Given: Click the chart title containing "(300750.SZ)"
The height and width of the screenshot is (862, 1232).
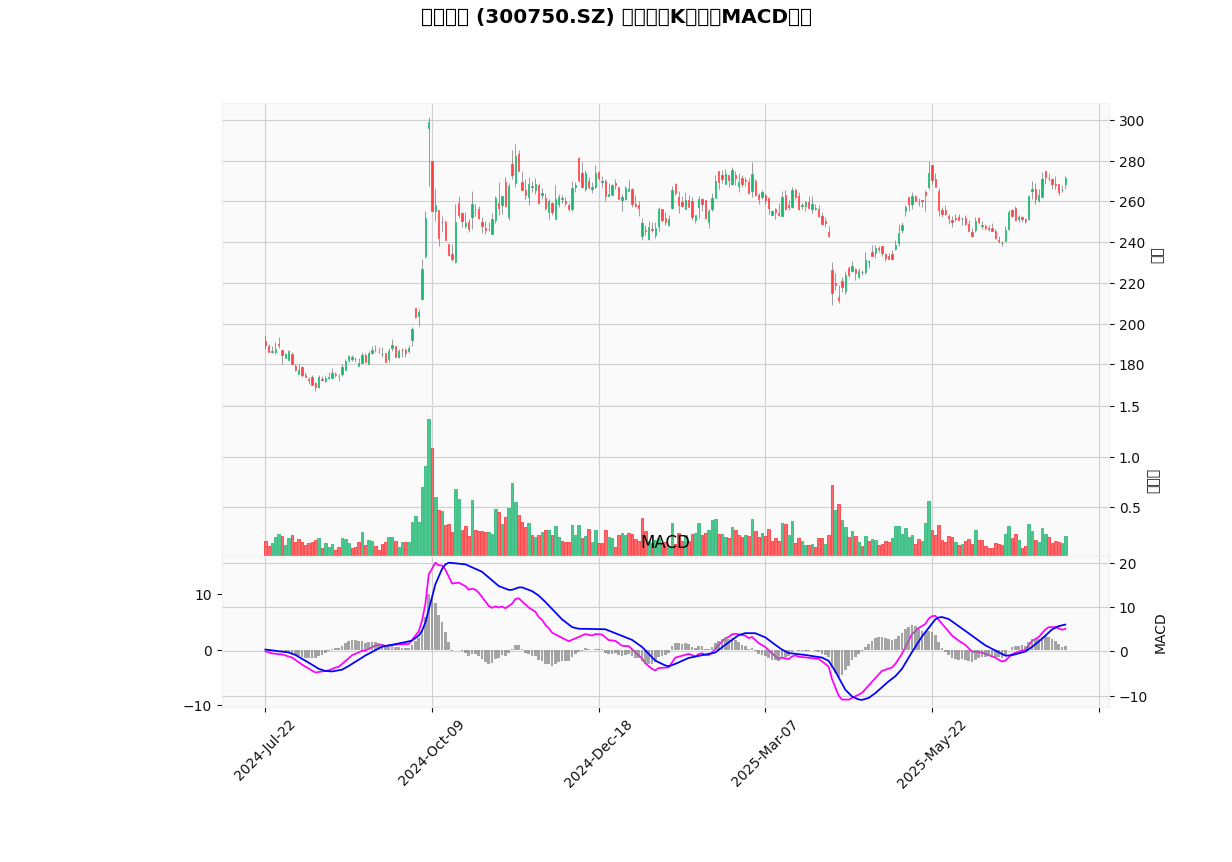Looking at the screenshot, I should tap(616, 17).
